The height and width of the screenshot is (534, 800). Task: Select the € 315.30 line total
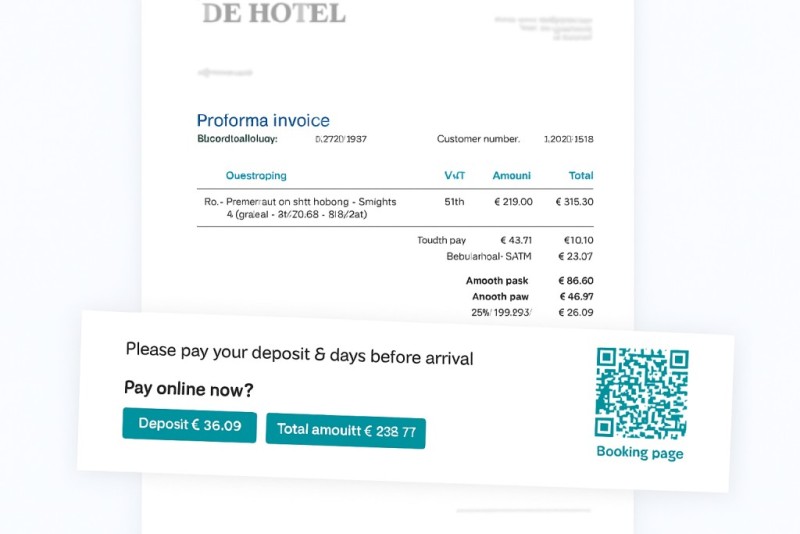click(574, 202)
